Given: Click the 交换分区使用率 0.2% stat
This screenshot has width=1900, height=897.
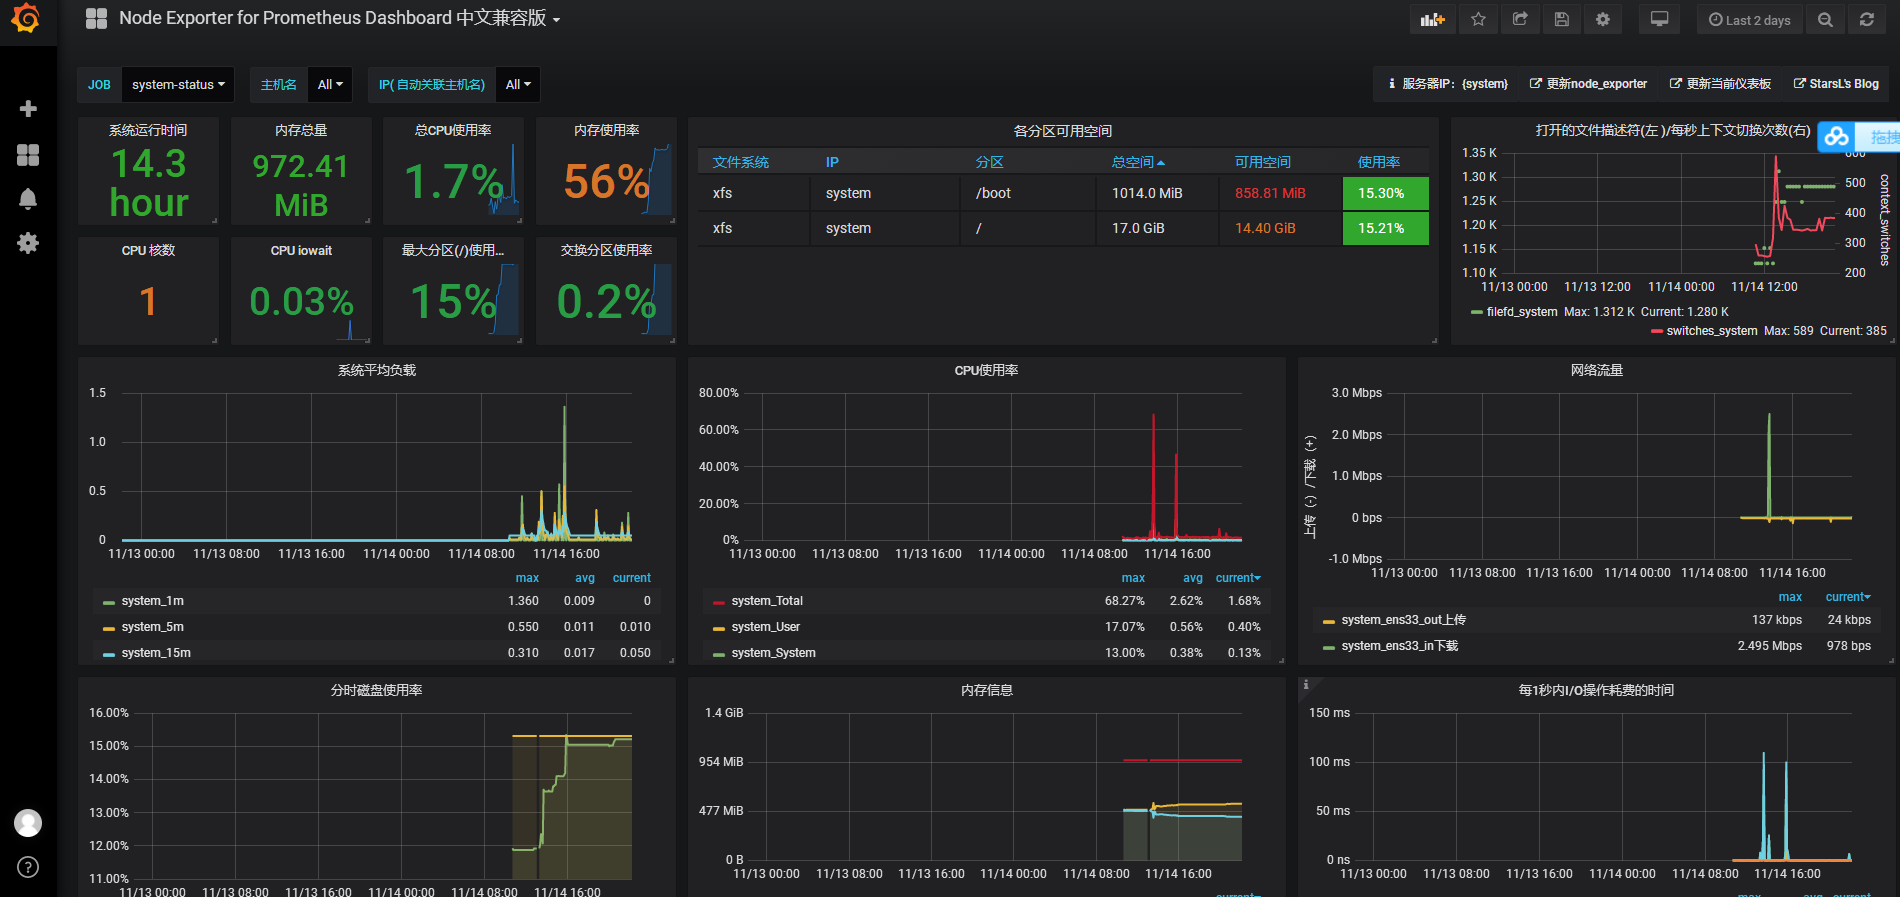Looking at the screenshot, I should 606,291.
